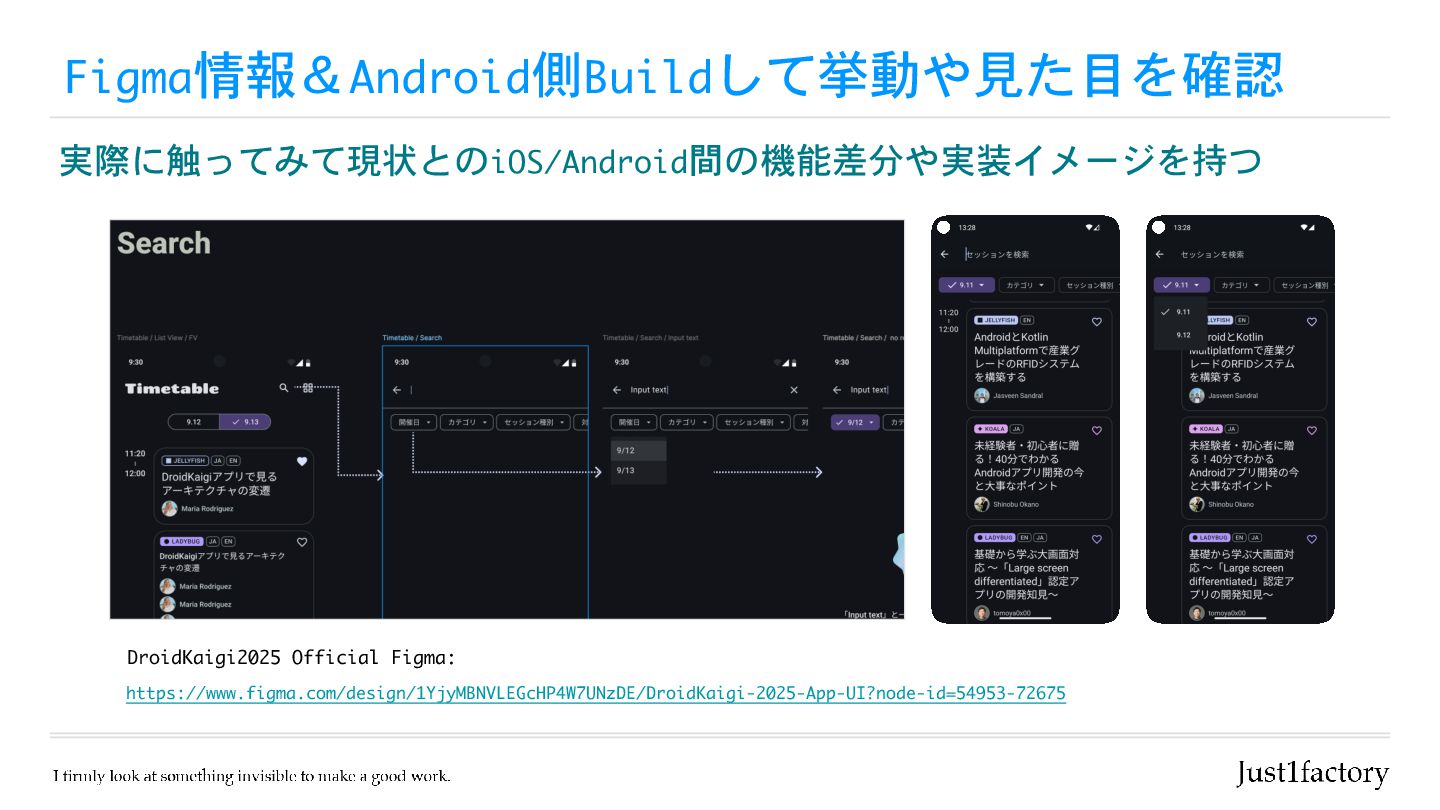Open セッション種別 dropdown in Timetable / Search frame

click(x=534, y=423)
